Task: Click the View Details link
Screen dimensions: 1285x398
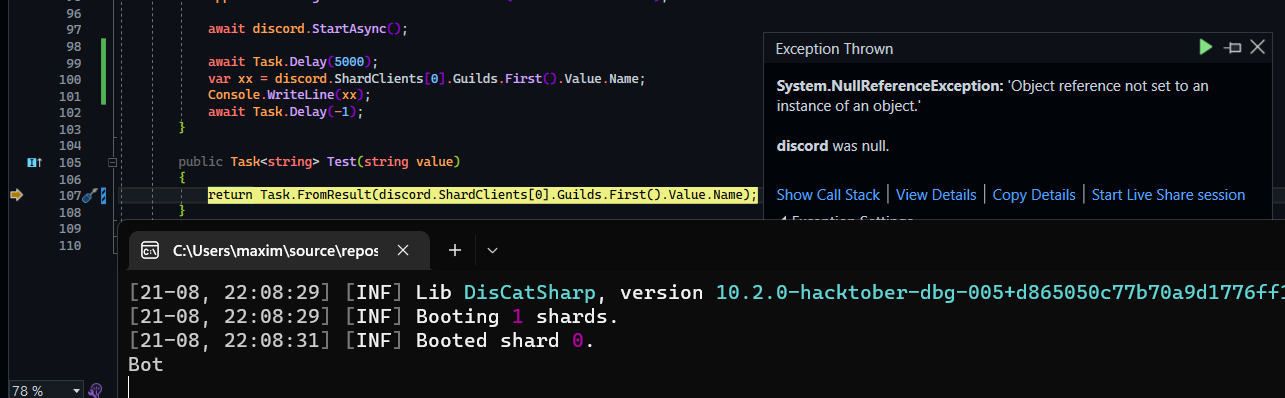Action: 936,195
